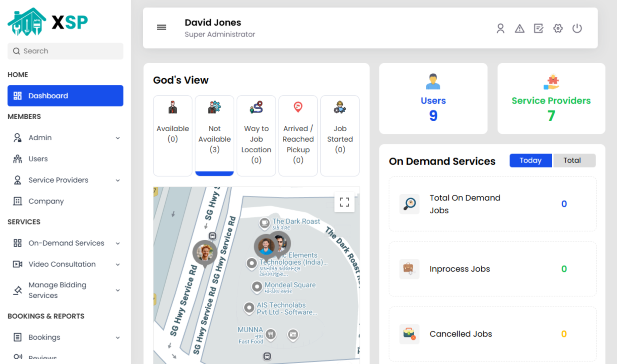Select the Available (0) filter card

pyautogui.click(x=173, y=136)
